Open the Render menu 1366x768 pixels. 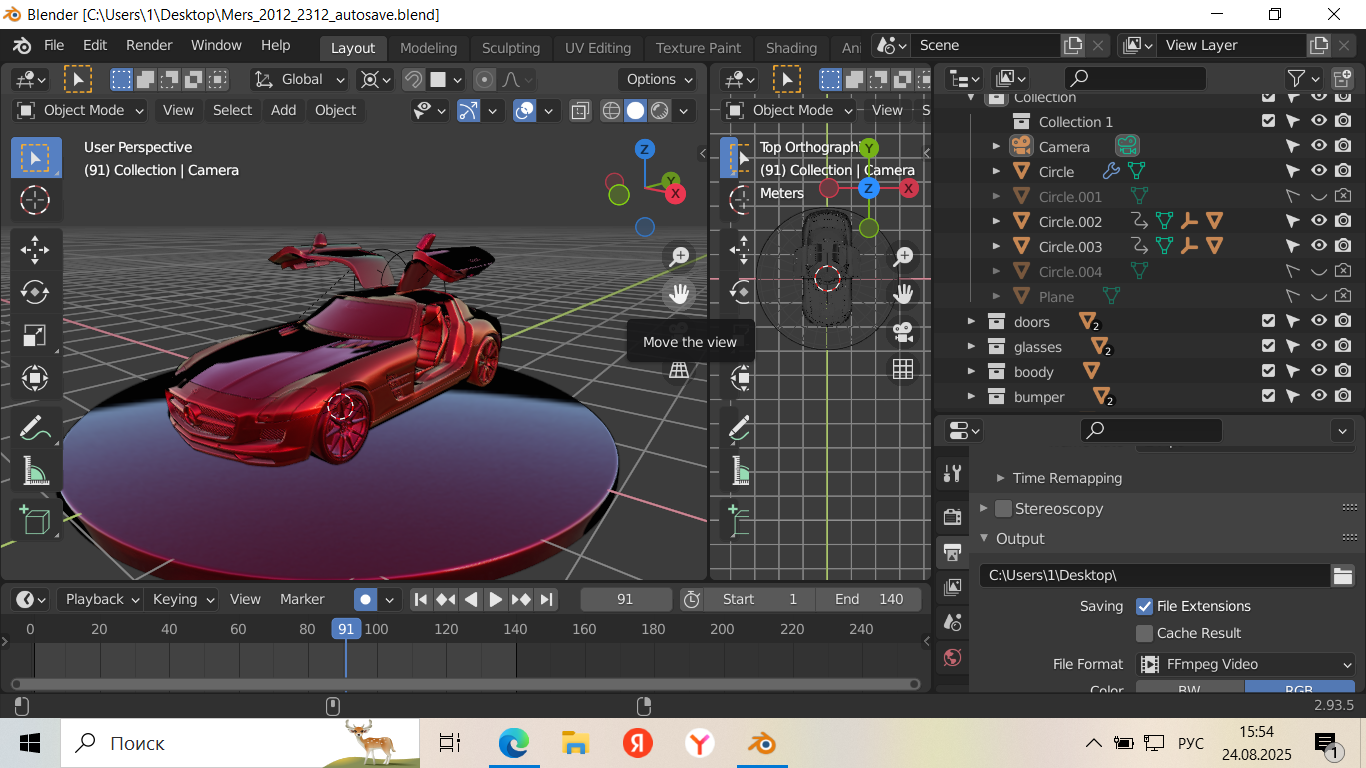pyautogui.click(x=149, y=45)
